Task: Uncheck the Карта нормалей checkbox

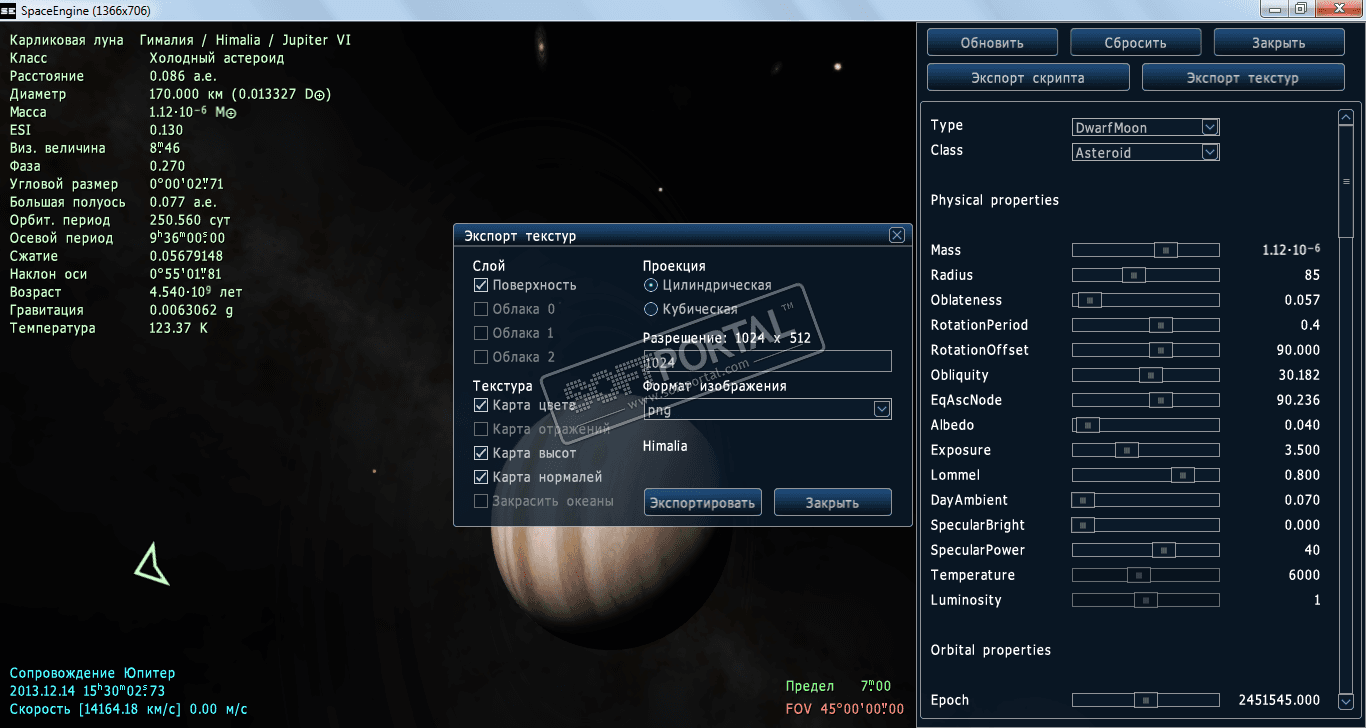Action: [x=481, y=477]
